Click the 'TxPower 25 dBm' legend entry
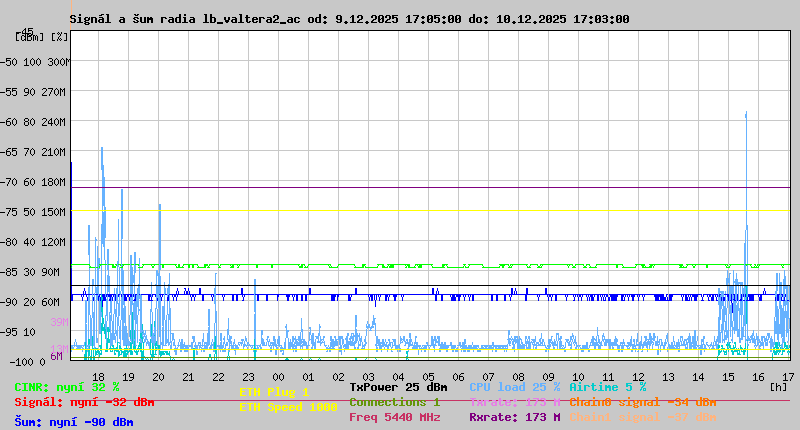 pyautogui.click(x=398, y=387)
